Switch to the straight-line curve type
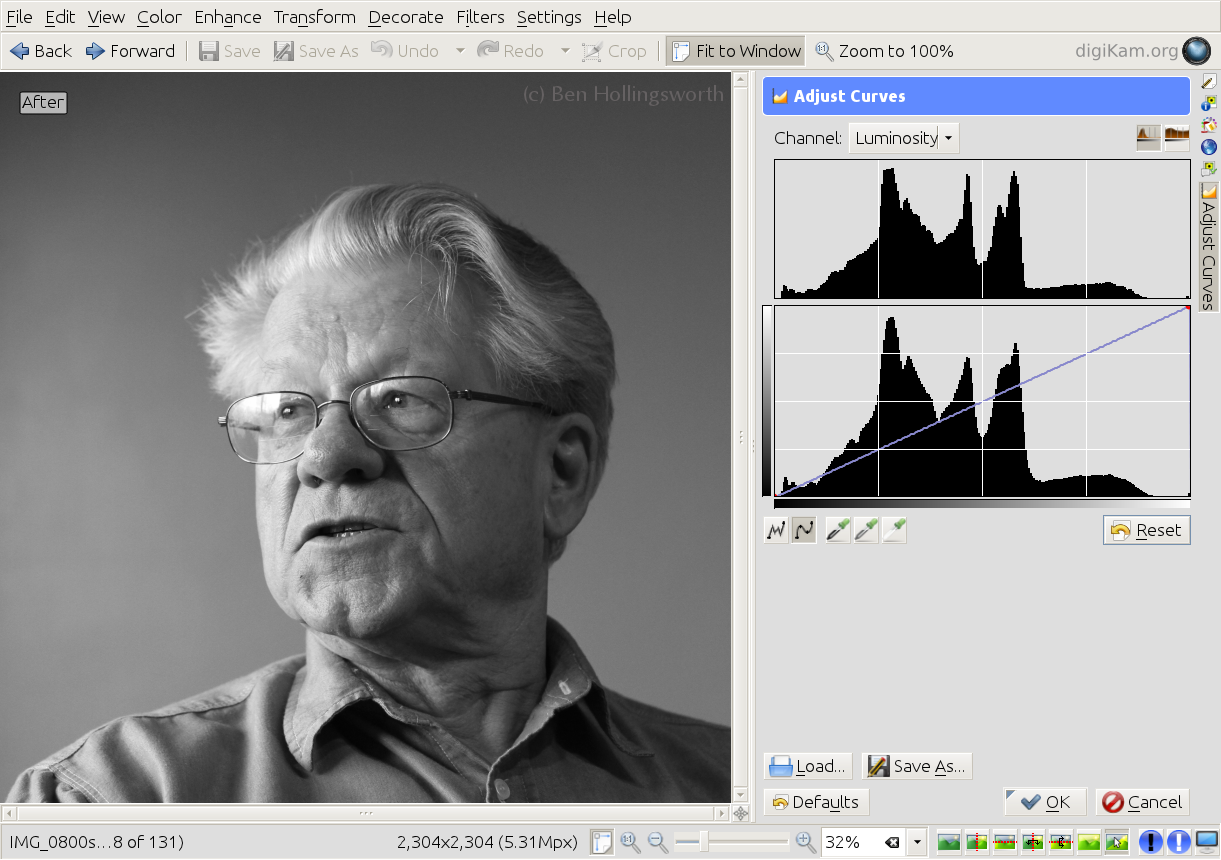The image size is (1221, 860). [x=775, y=530]
